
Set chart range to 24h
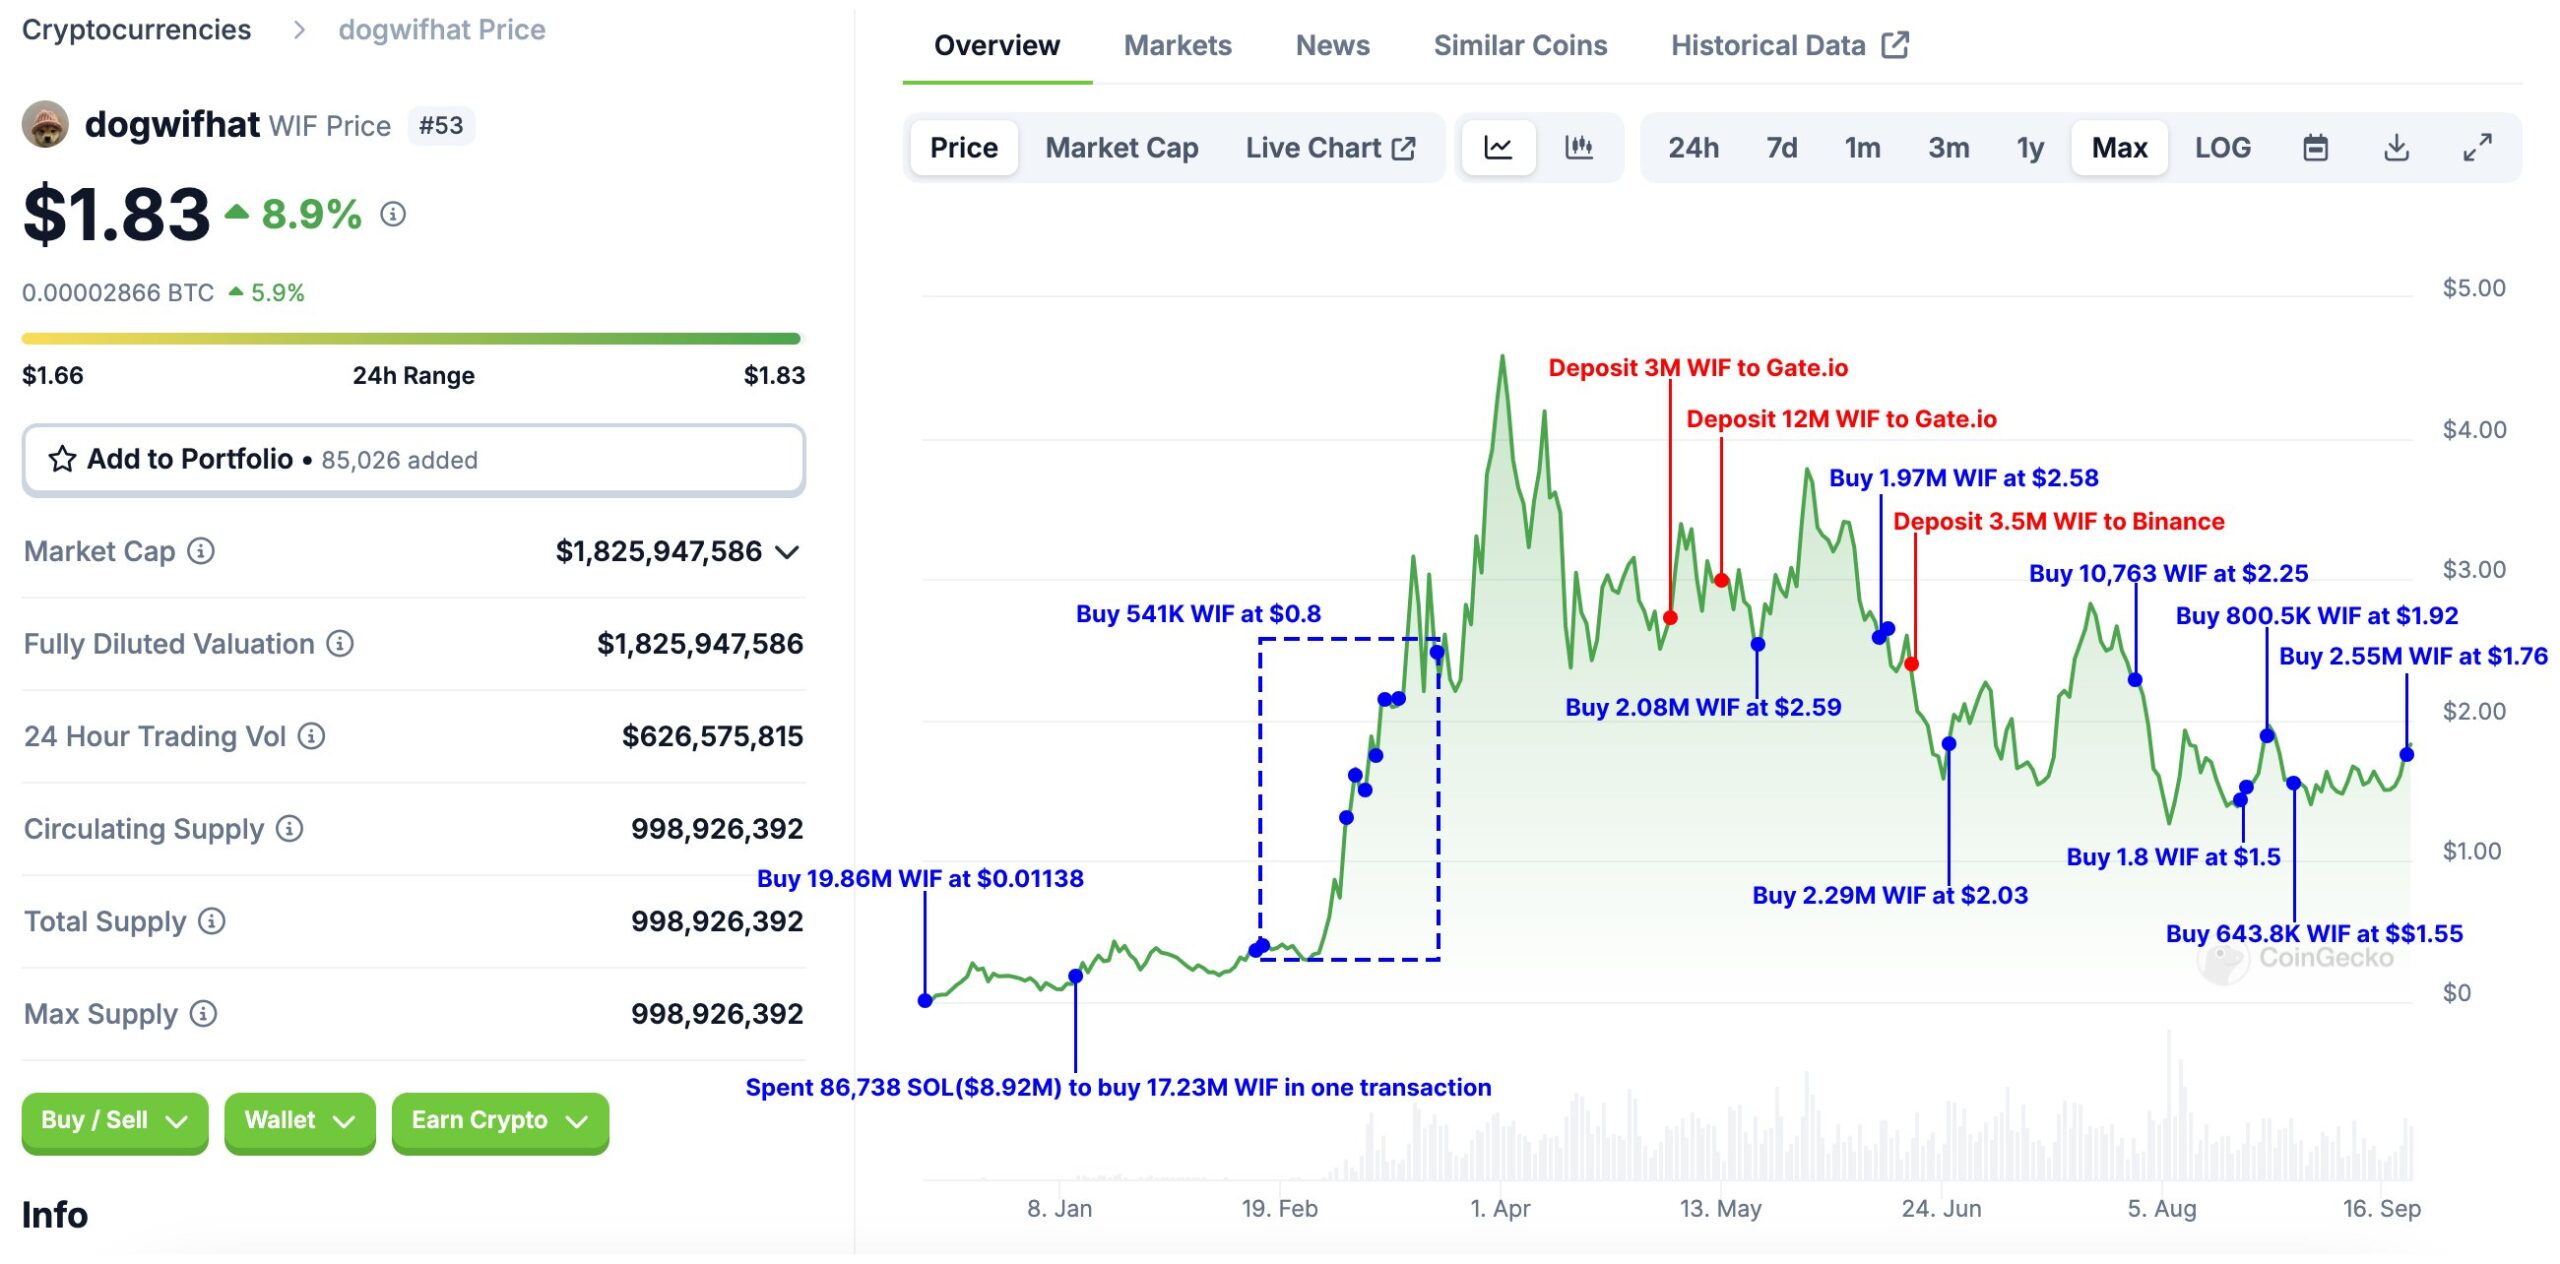[1693, 148]
